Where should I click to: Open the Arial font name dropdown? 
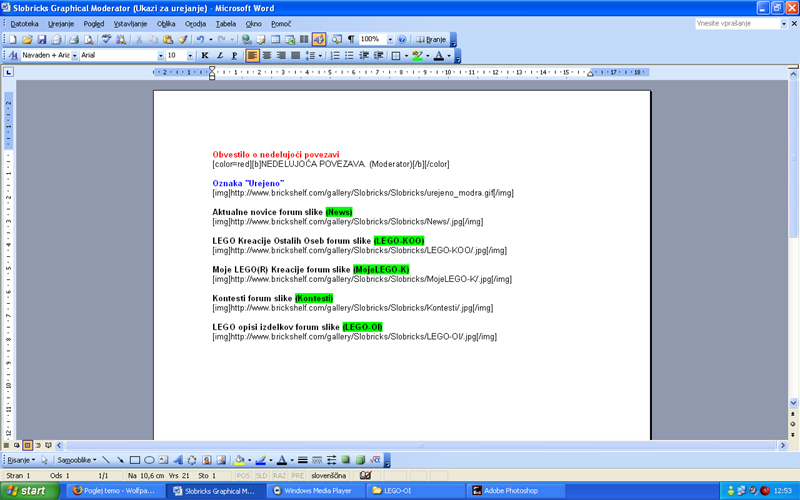point(161,55)
